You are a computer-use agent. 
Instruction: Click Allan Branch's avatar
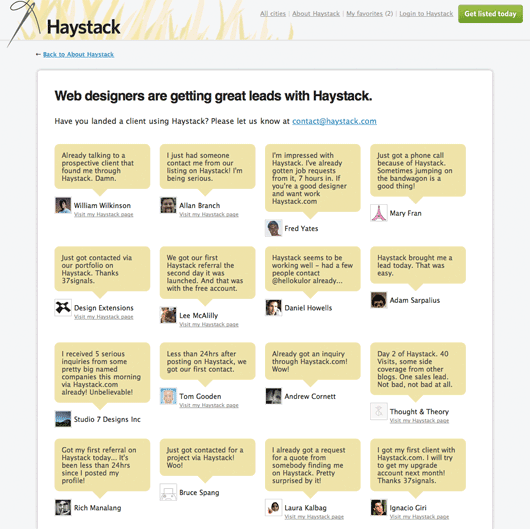tap(168, 206)
